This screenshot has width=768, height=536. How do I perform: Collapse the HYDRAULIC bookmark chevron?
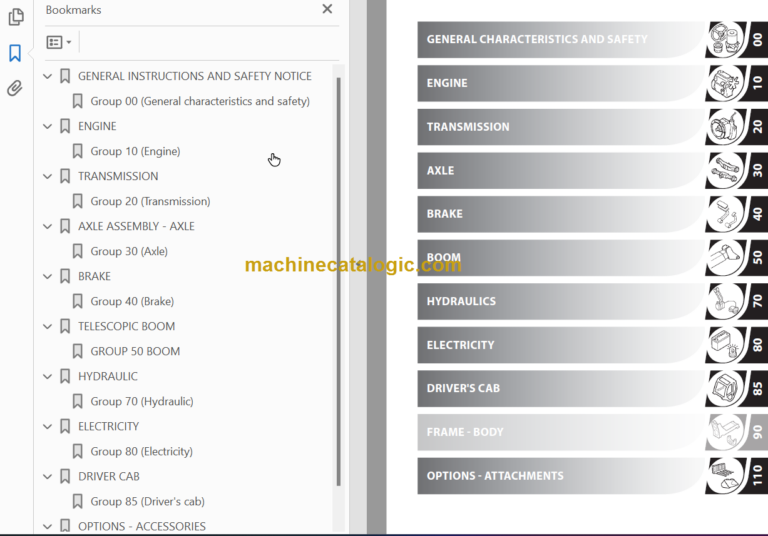[48, 376]
